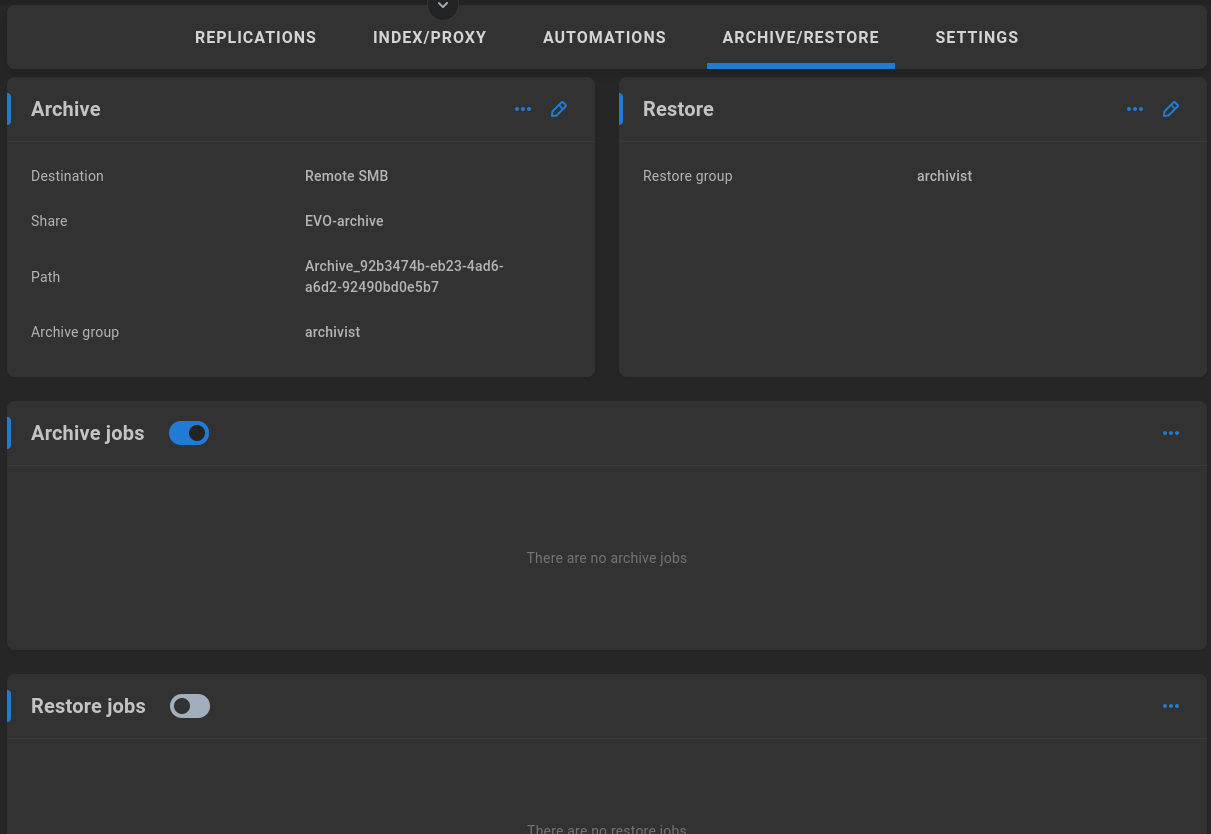The image size is (1211, 834).
Task: Click the pencil icon in the Restore panel
Action: (1171, 109)
